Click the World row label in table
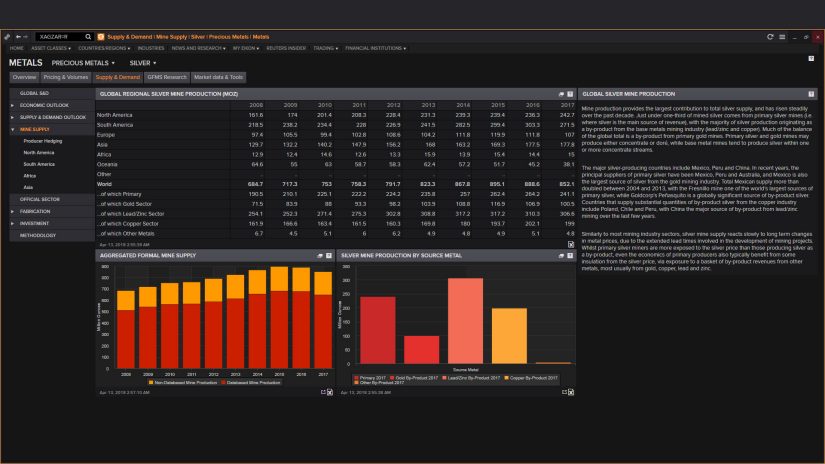This screenshot has width=825, height=464. click(104, 184)
